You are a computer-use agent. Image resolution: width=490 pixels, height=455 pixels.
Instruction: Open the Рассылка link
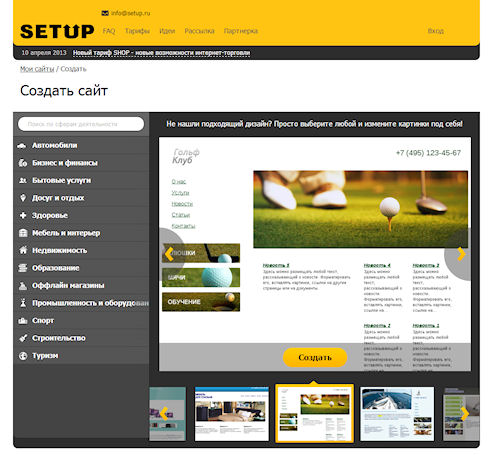tap(199, 31)
